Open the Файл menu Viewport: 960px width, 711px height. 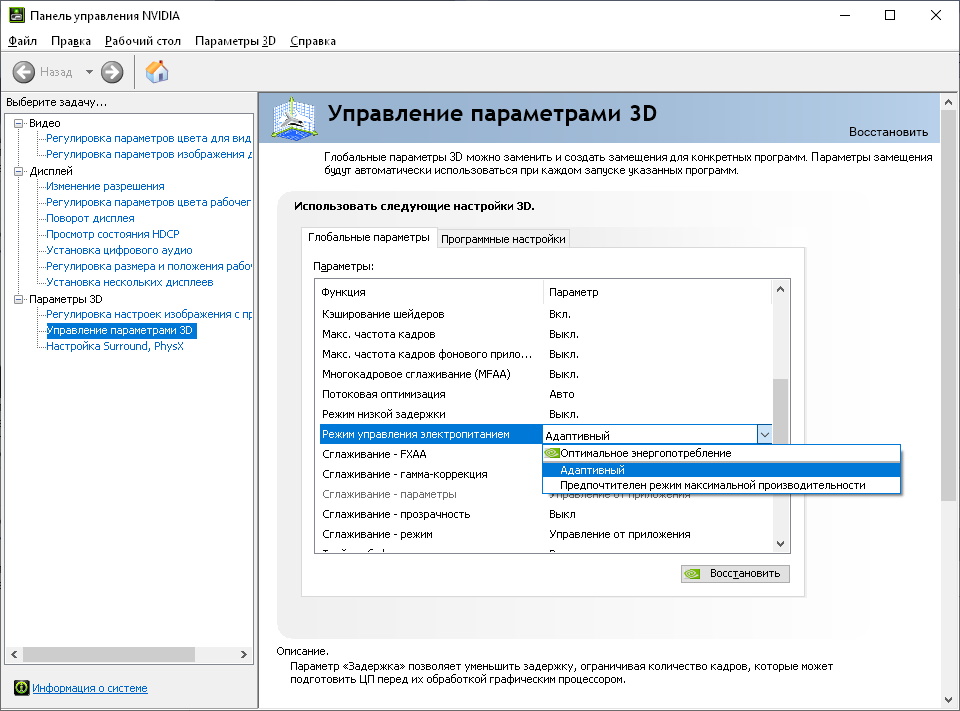(x=23, y=41)
